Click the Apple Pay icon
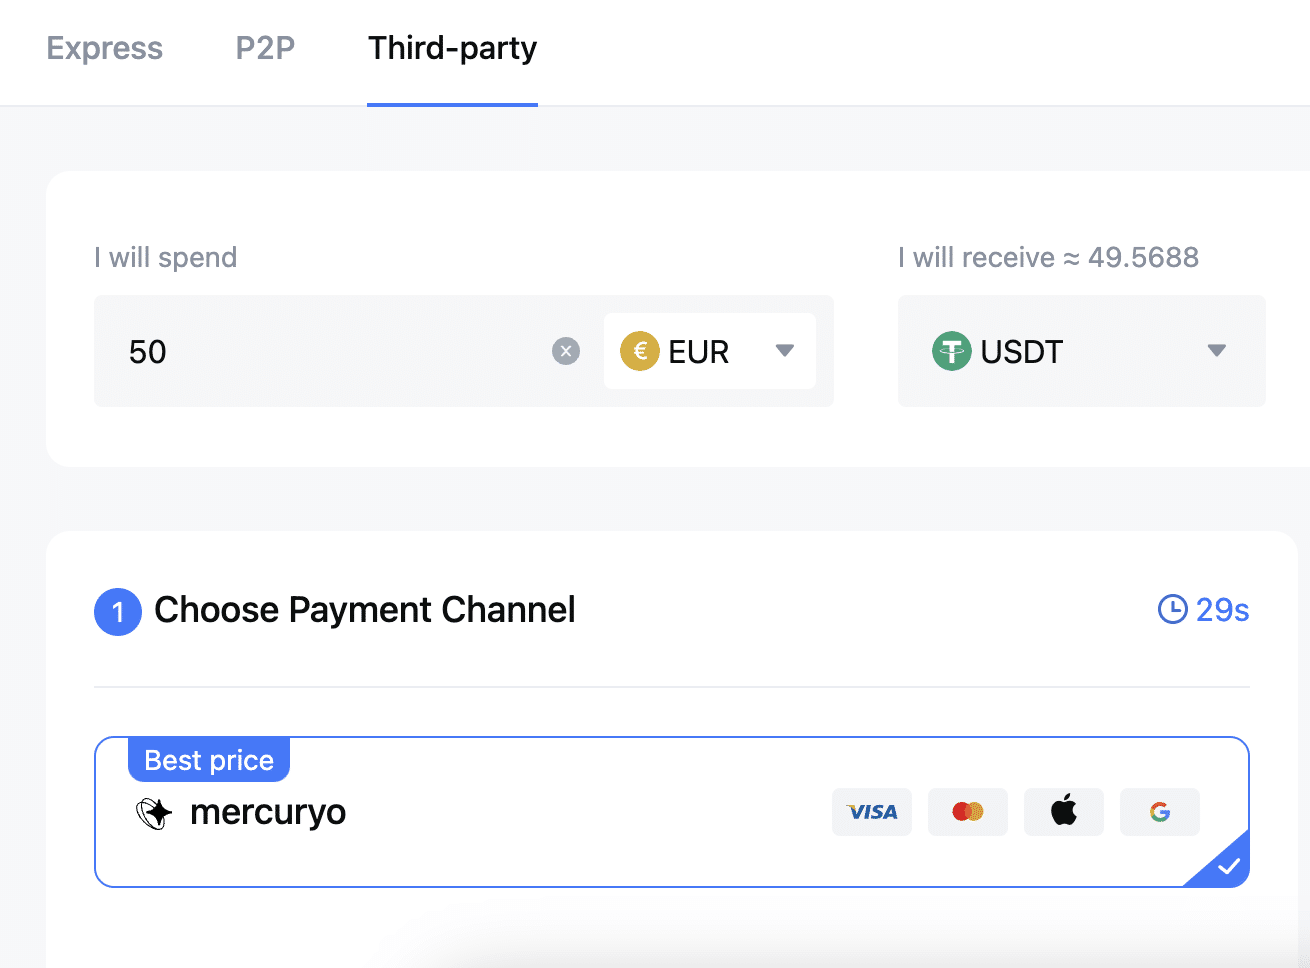1310x968 pixels. tap(1064, 811)
